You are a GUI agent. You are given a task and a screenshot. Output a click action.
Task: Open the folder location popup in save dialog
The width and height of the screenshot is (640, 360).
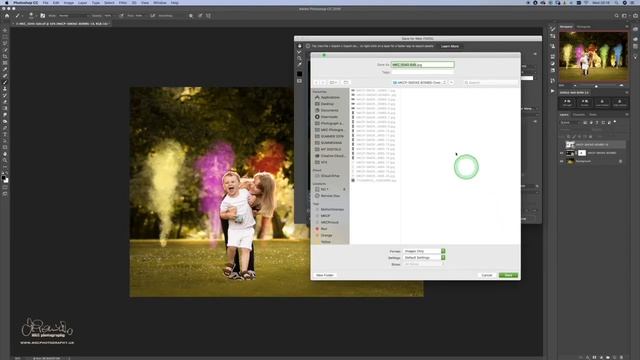tap(419, 82)
